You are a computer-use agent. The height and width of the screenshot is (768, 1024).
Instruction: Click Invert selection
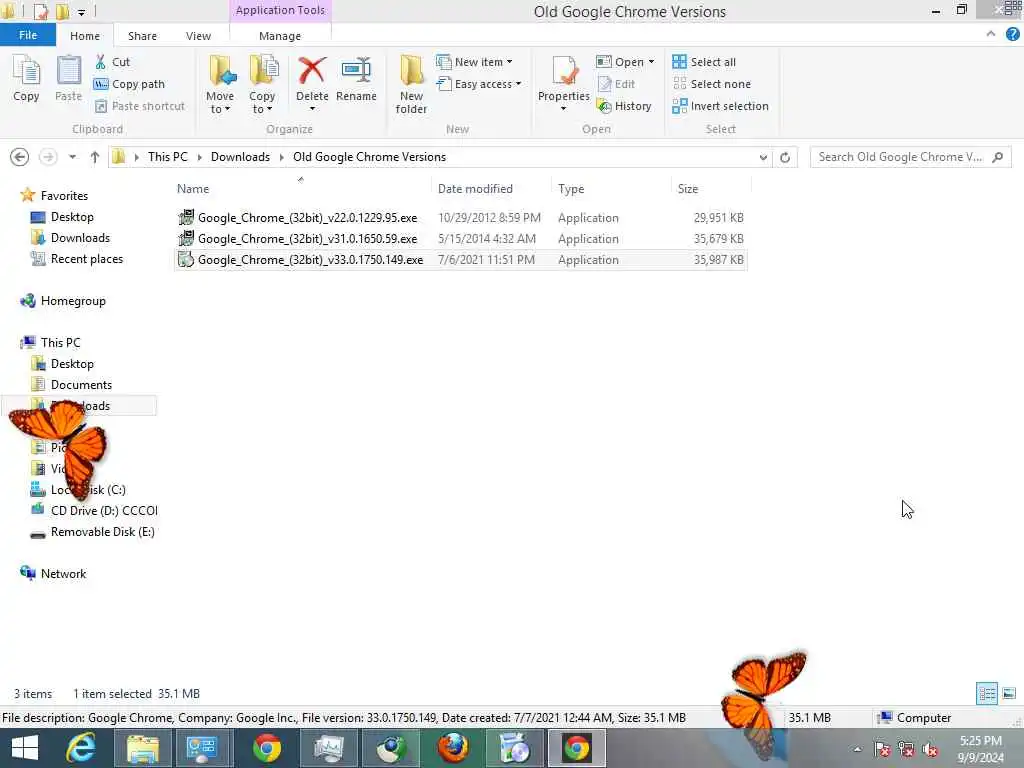click(720, 106)
